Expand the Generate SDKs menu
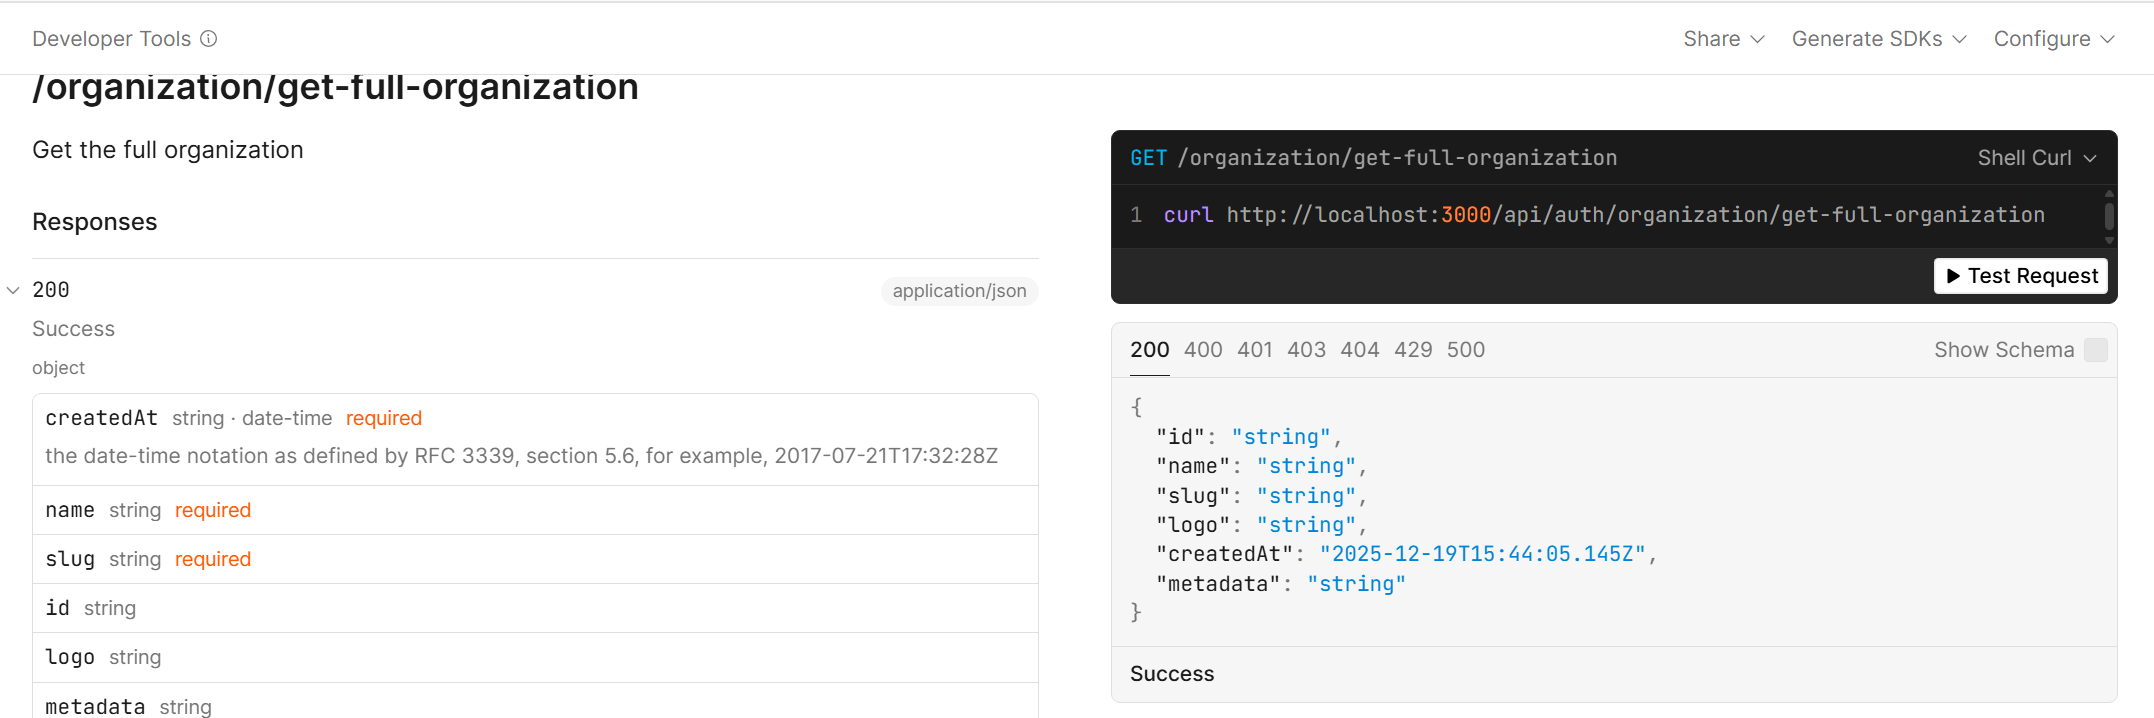 (1878, 39)
